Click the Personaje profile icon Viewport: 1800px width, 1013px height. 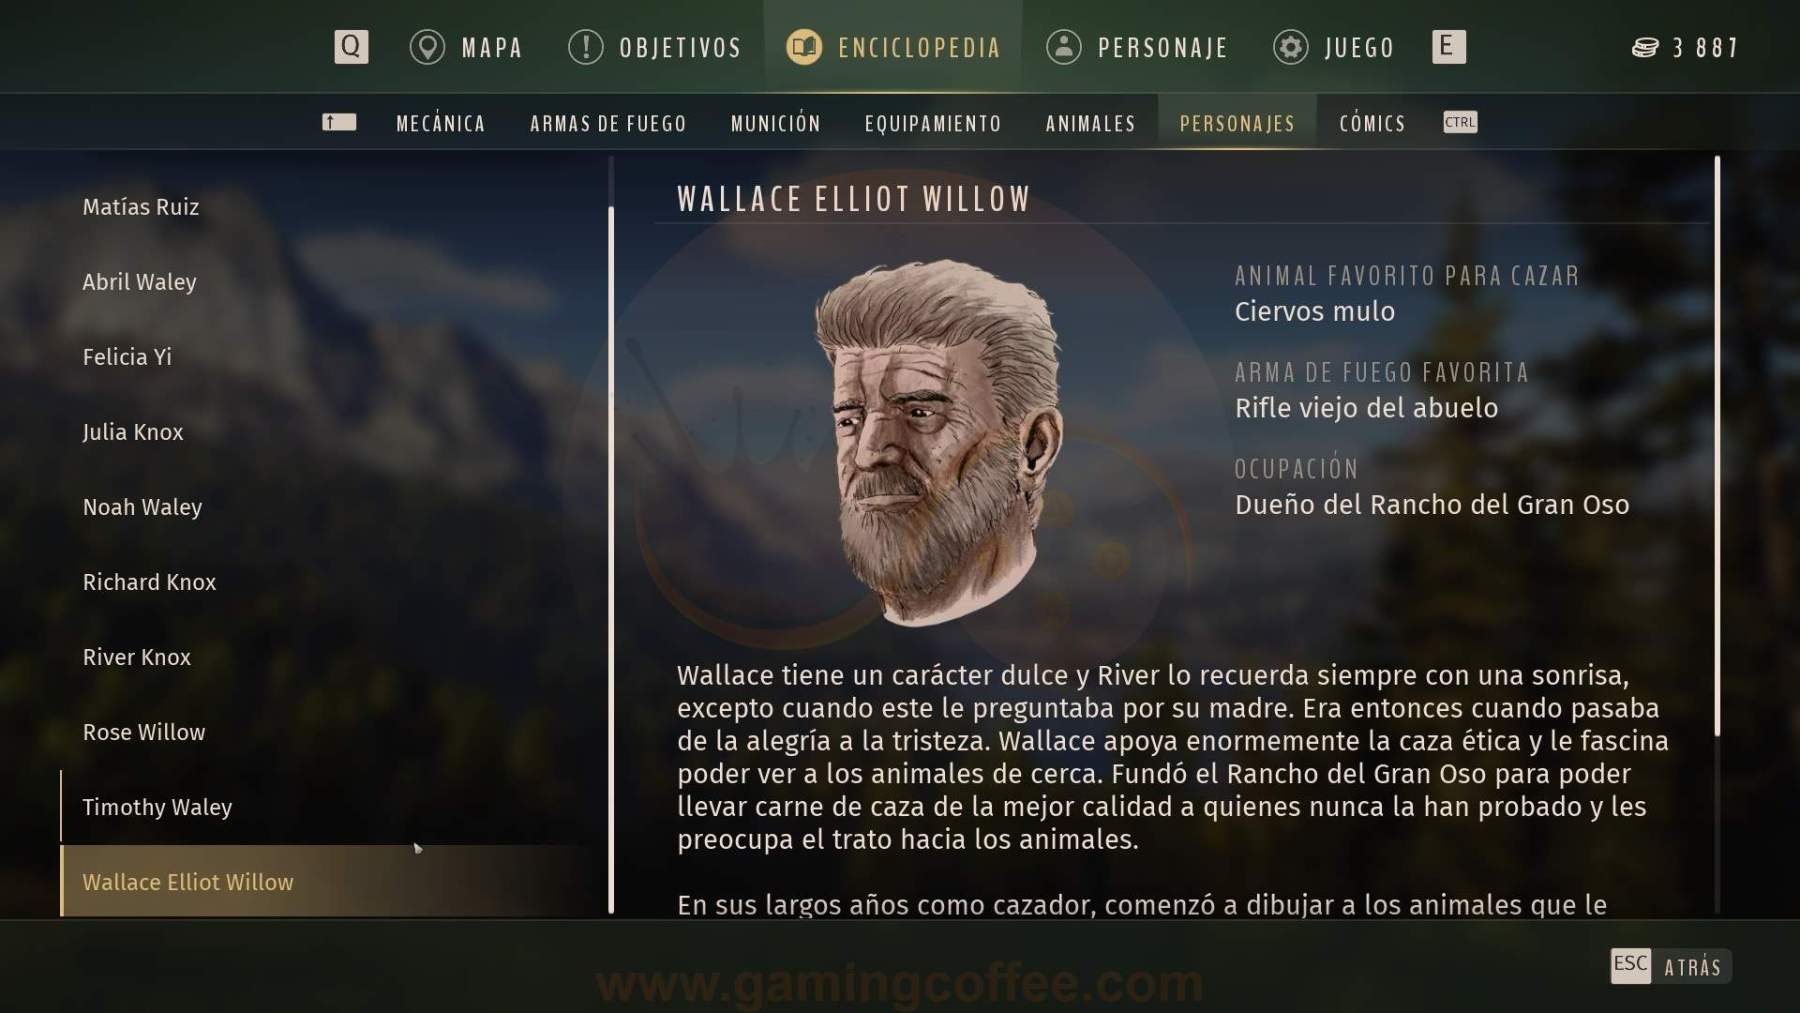tap(1064, 47)
